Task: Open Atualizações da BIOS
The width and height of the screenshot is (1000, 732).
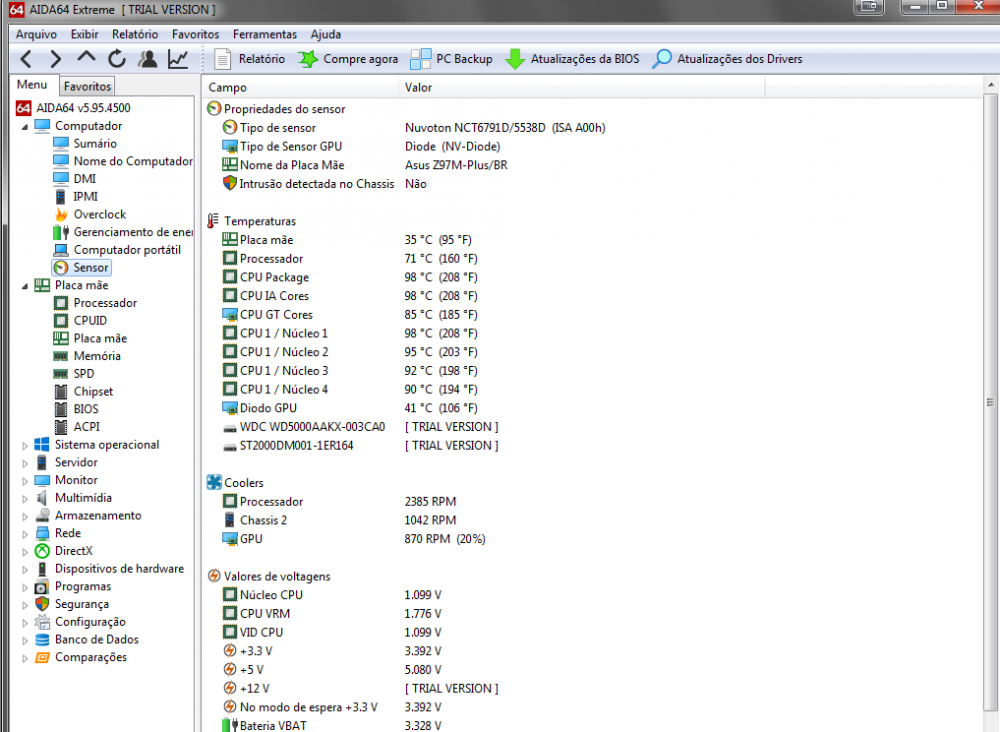Action: point(572,59)
